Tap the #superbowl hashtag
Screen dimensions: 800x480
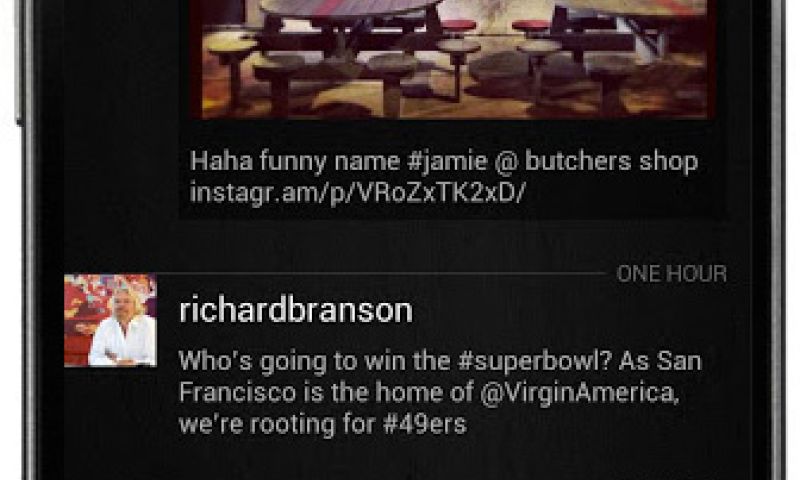pyautogui.click(x=534, y=361)
